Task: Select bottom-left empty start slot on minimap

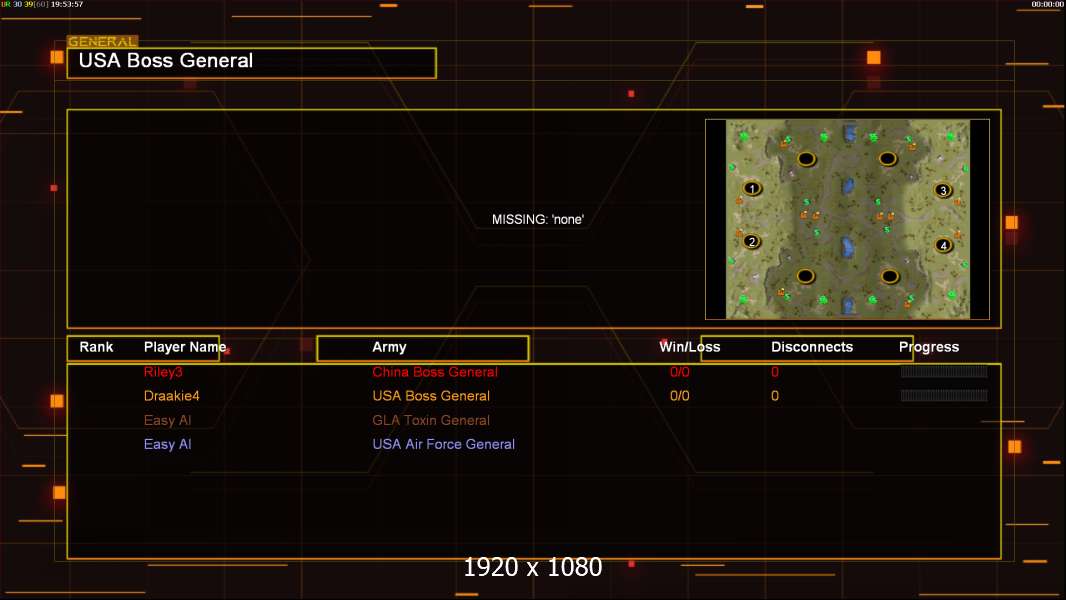Action: 806,276
